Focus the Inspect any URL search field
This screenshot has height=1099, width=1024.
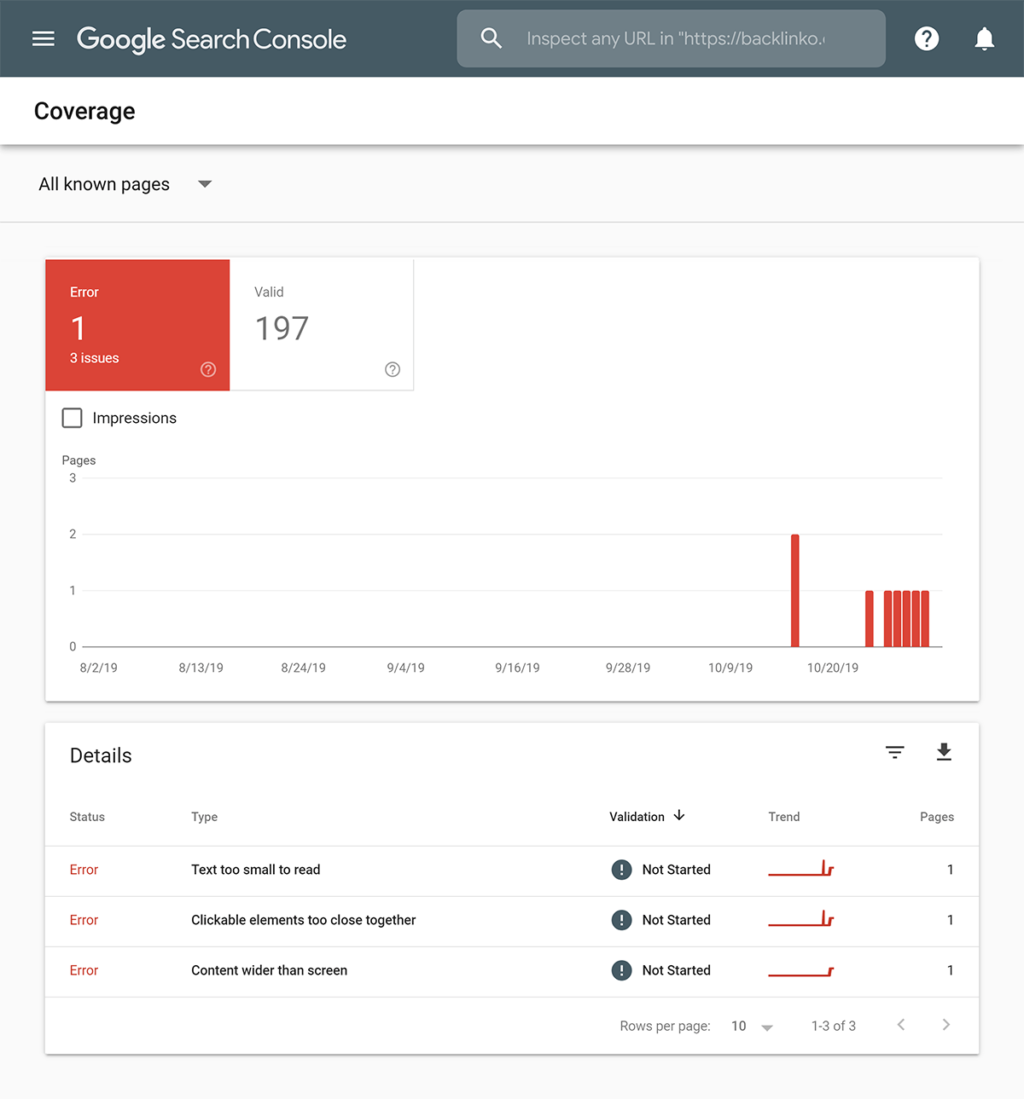click(x=676, y=39)
